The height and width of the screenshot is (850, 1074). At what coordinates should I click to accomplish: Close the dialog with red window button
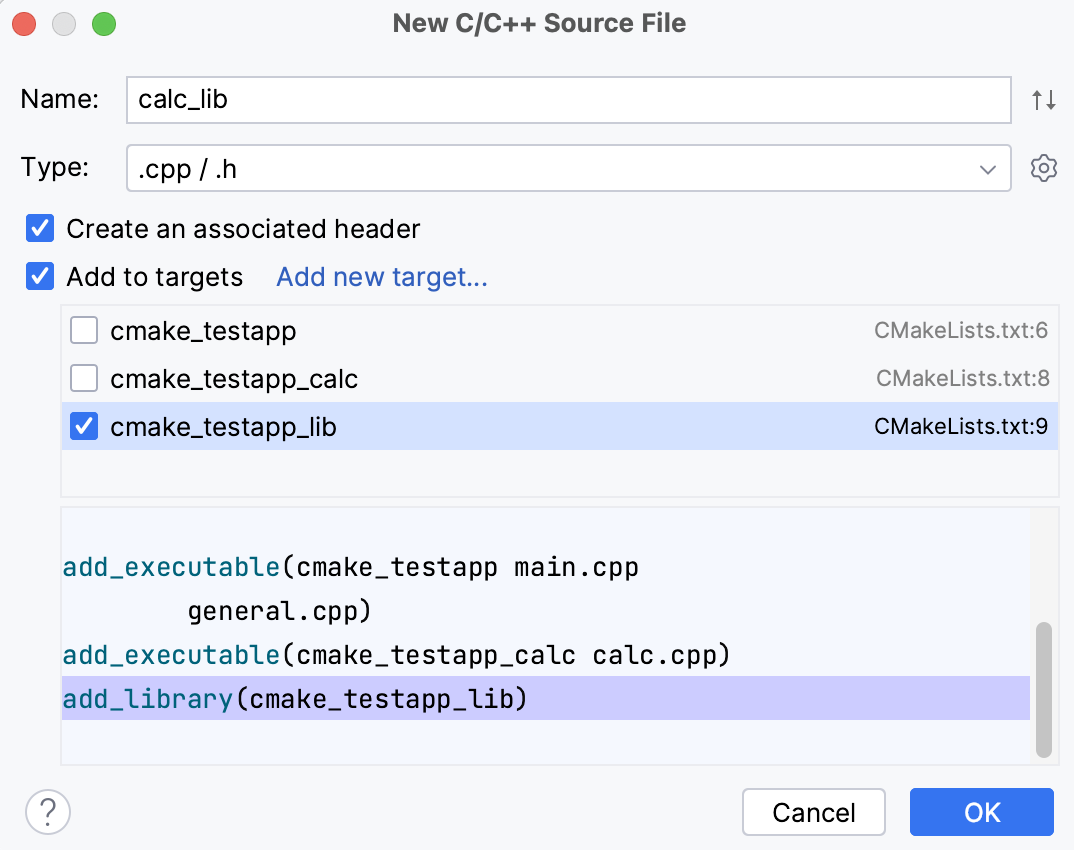click(x=24, y=24)
